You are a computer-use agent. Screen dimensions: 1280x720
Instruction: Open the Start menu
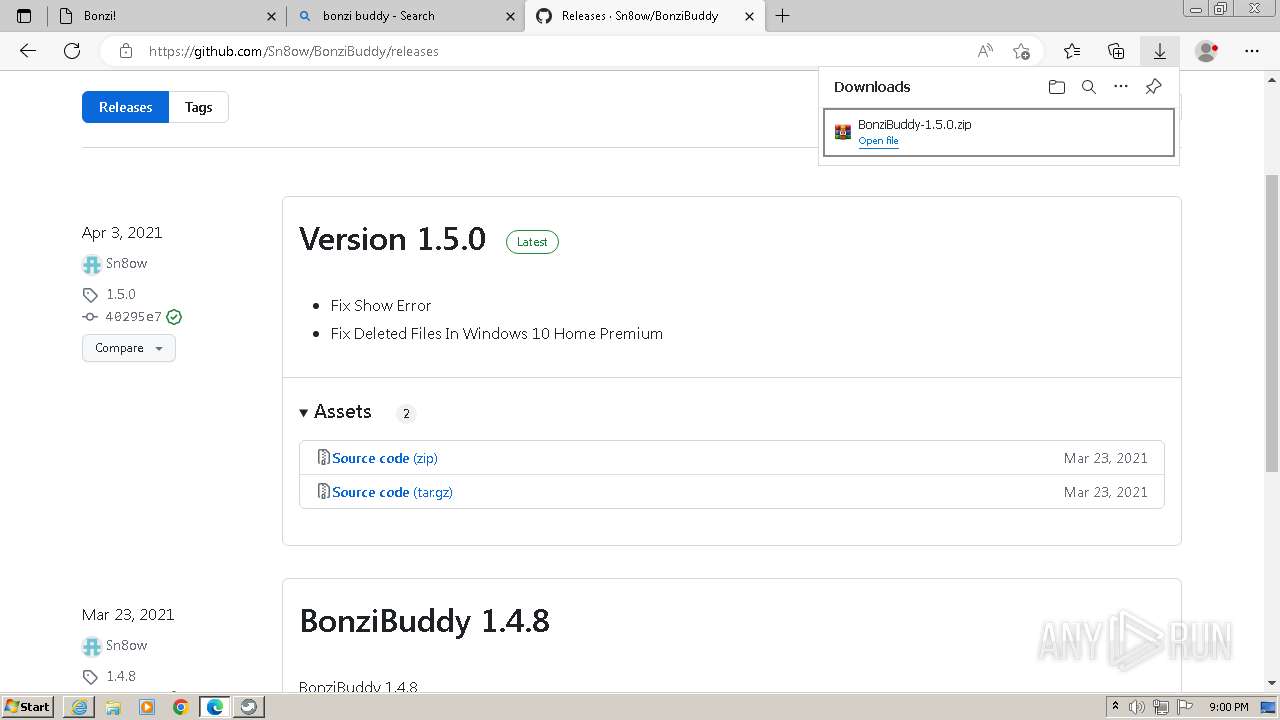pos(28,707)
